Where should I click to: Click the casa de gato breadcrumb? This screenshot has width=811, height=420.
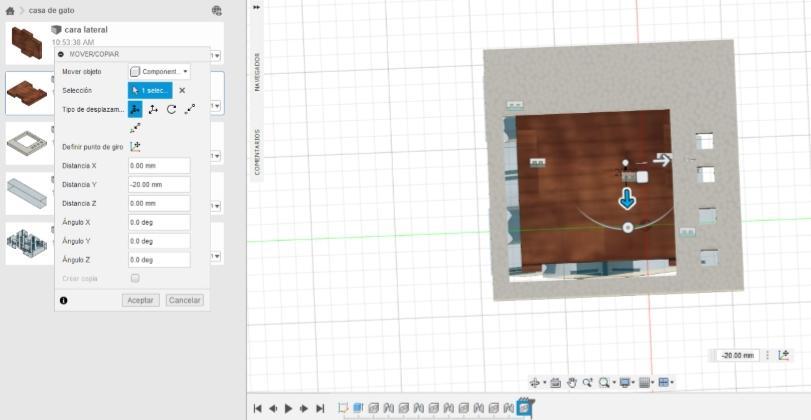coord(51,10)
